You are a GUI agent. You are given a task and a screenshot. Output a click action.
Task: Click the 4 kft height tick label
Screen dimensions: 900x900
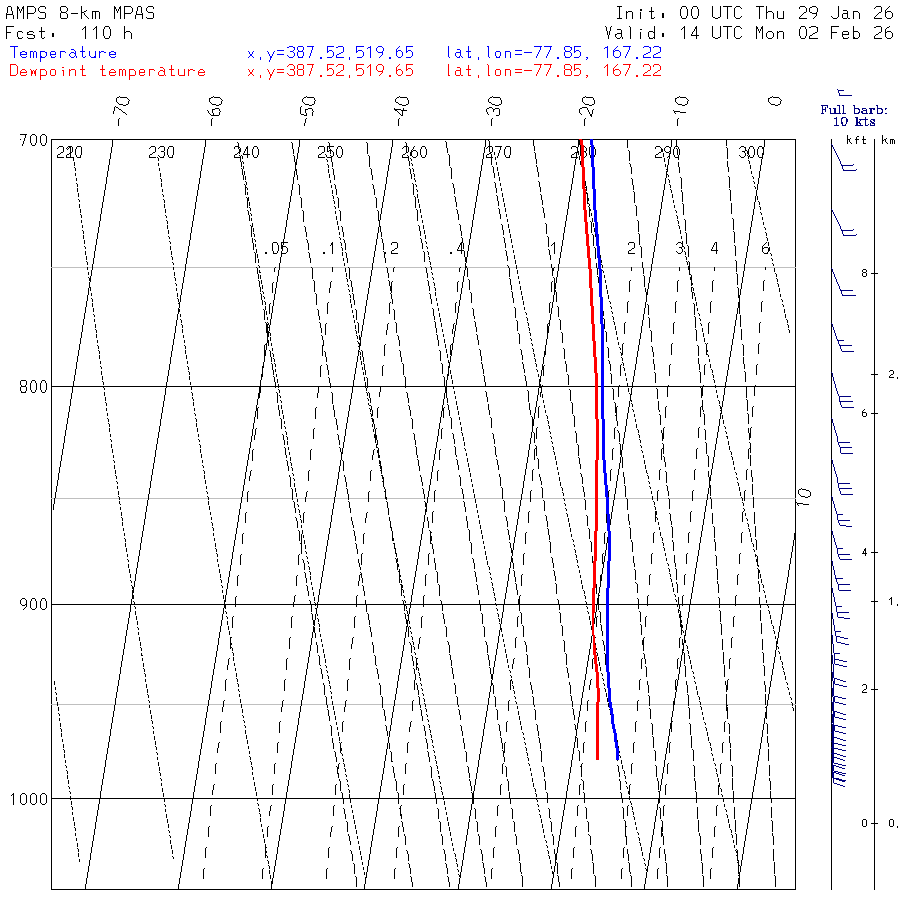[x=864, y=553]
